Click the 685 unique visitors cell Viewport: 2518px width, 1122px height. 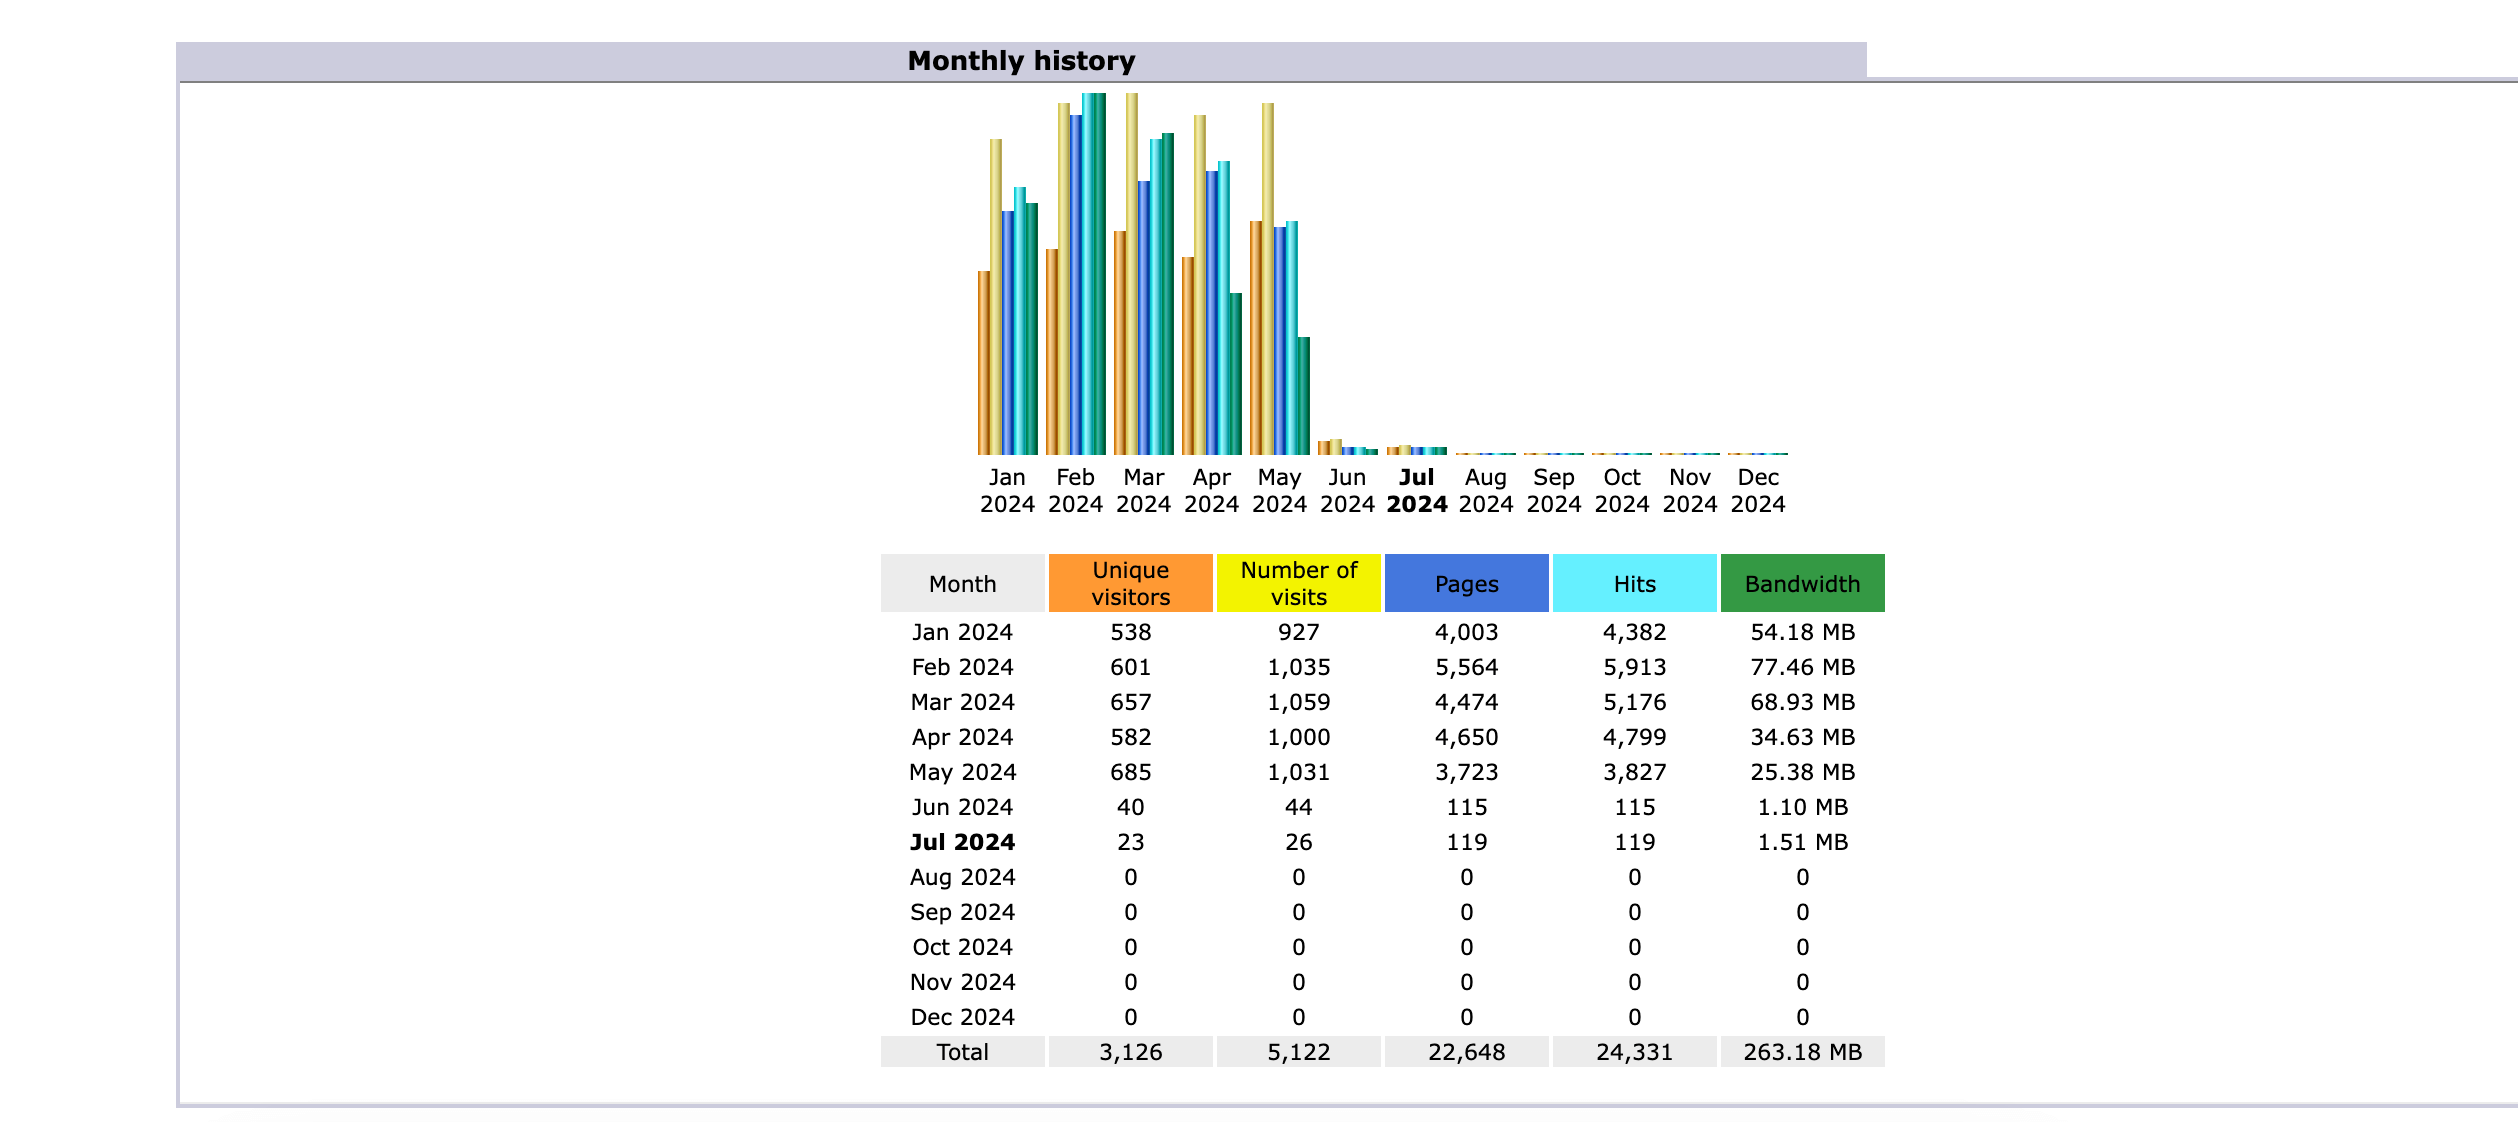tap(1131, 772)
